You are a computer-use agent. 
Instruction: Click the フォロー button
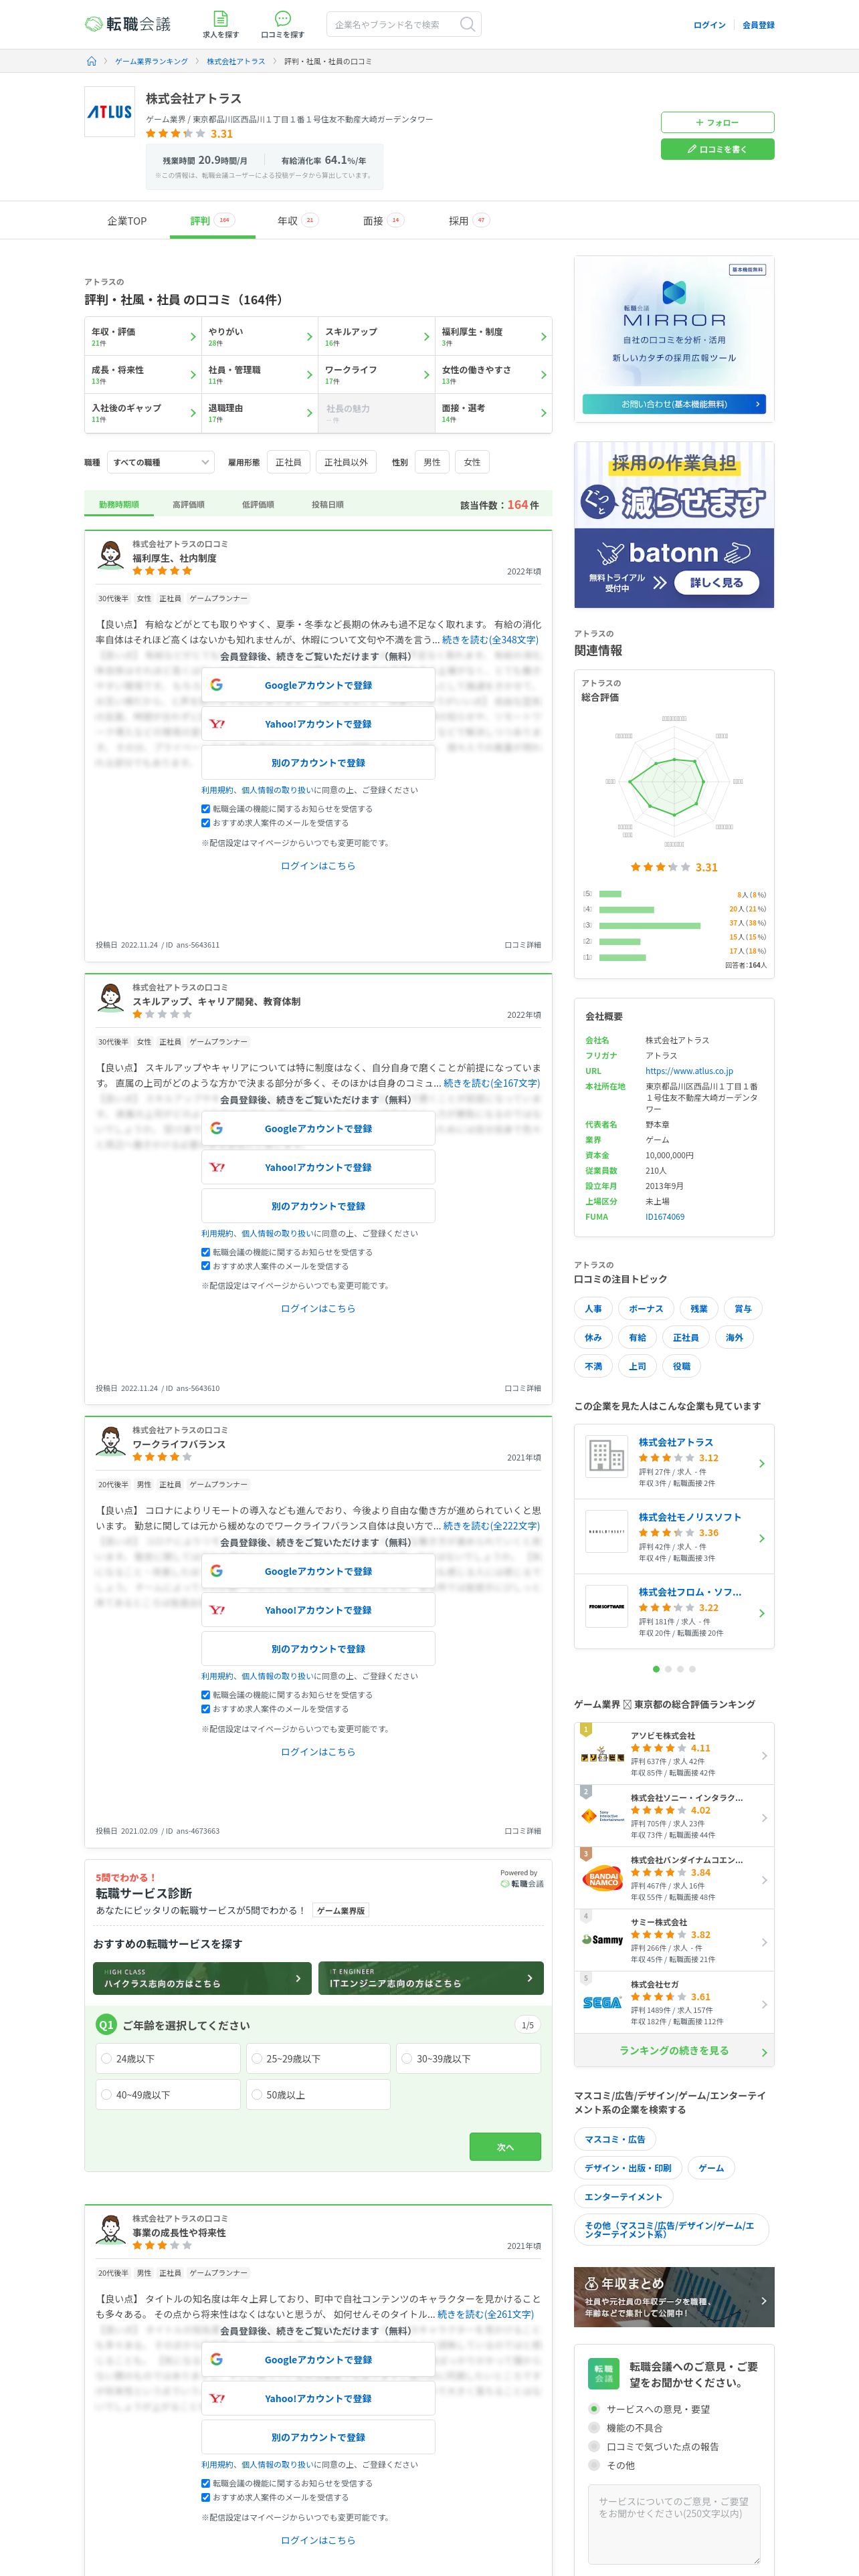coord(717,123)
